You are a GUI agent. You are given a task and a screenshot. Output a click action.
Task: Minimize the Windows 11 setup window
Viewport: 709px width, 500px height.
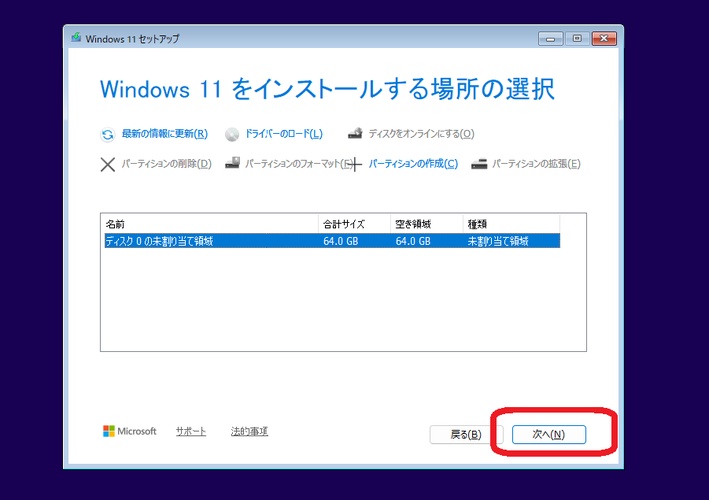[550, 39]
